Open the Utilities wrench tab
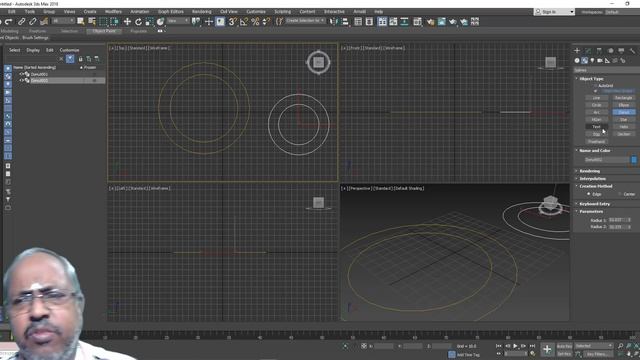The width and height of the screenshot is (640, 360). [x=632, y=51]
